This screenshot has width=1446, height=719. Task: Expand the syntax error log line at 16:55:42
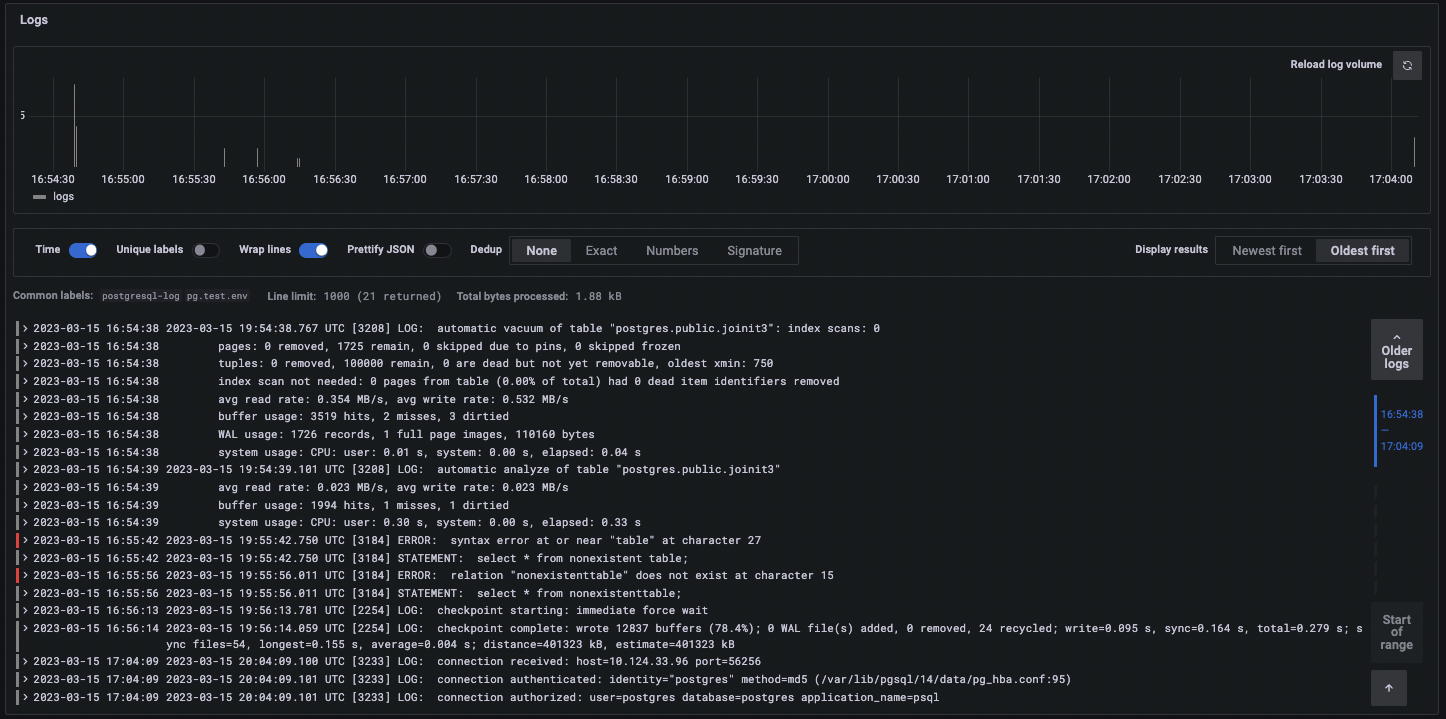[x=26, y=541]
